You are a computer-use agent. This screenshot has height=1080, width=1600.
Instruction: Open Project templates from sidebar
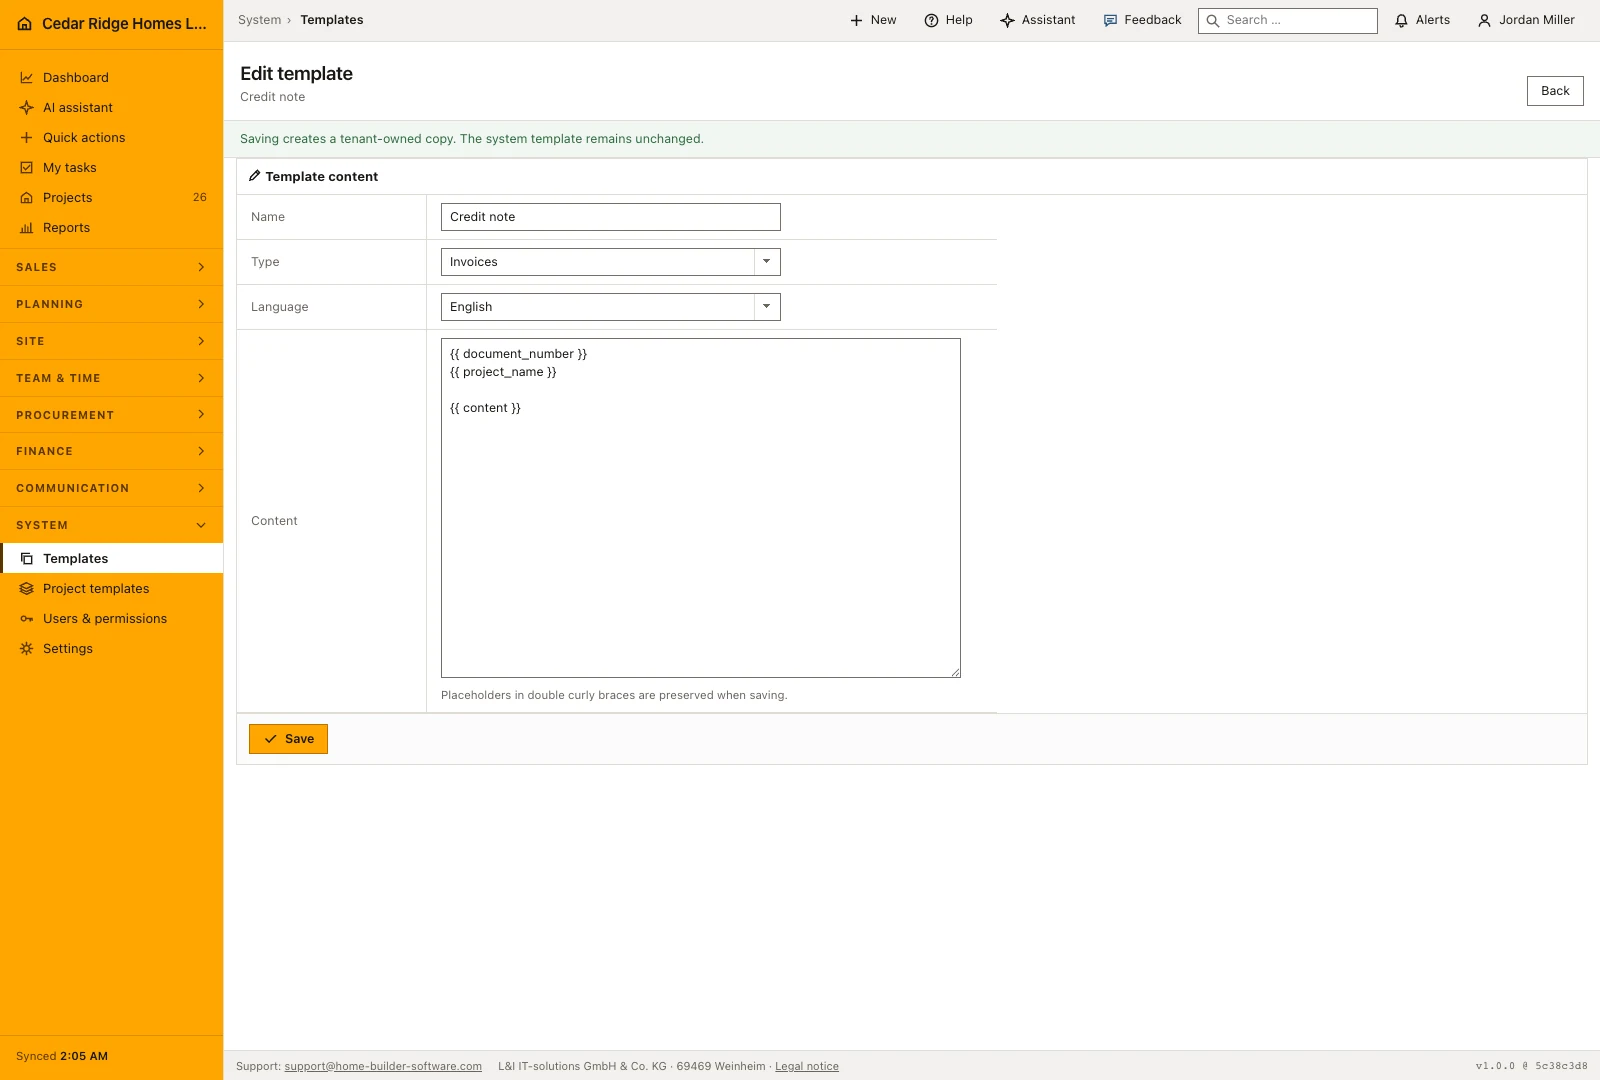(x=111, y=589)
